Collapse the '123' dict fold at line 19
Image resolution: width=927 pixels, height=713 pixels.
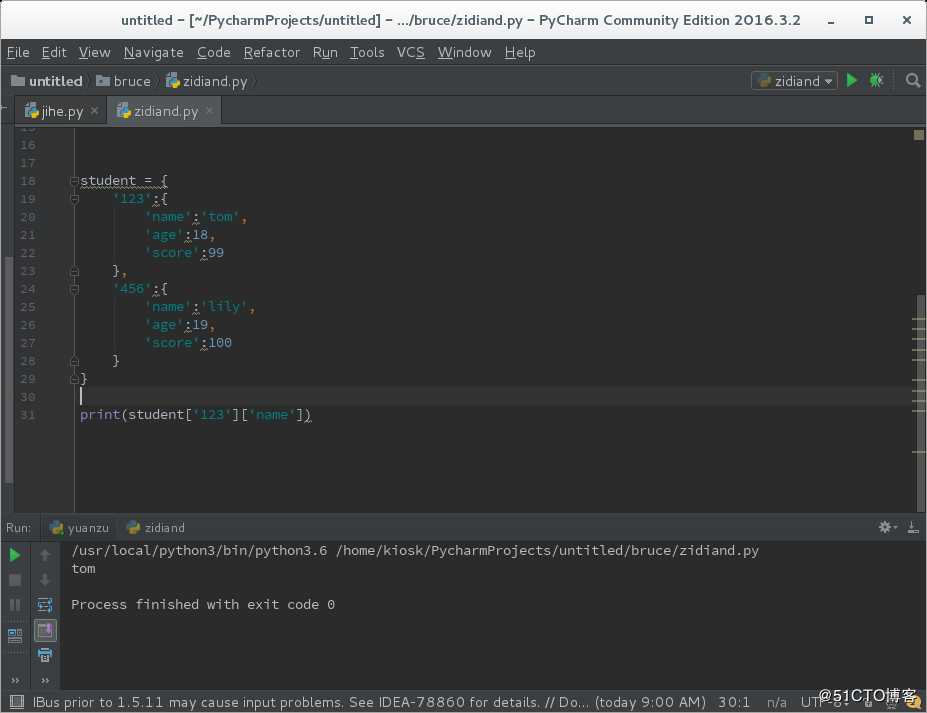pos(74,199)
